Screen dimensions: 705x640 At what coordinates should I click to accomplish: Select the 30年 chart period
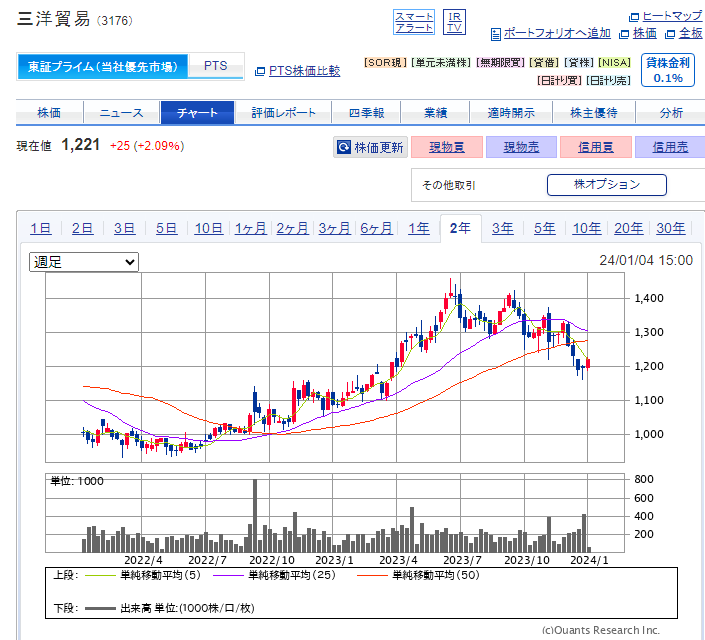670,228
